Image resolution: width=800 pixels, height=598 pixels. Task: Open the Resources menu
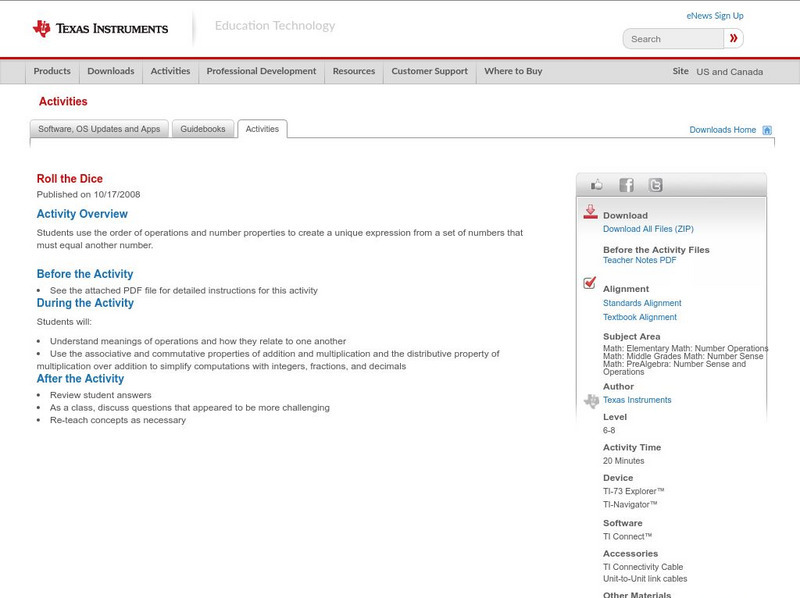tap(354, 71)
